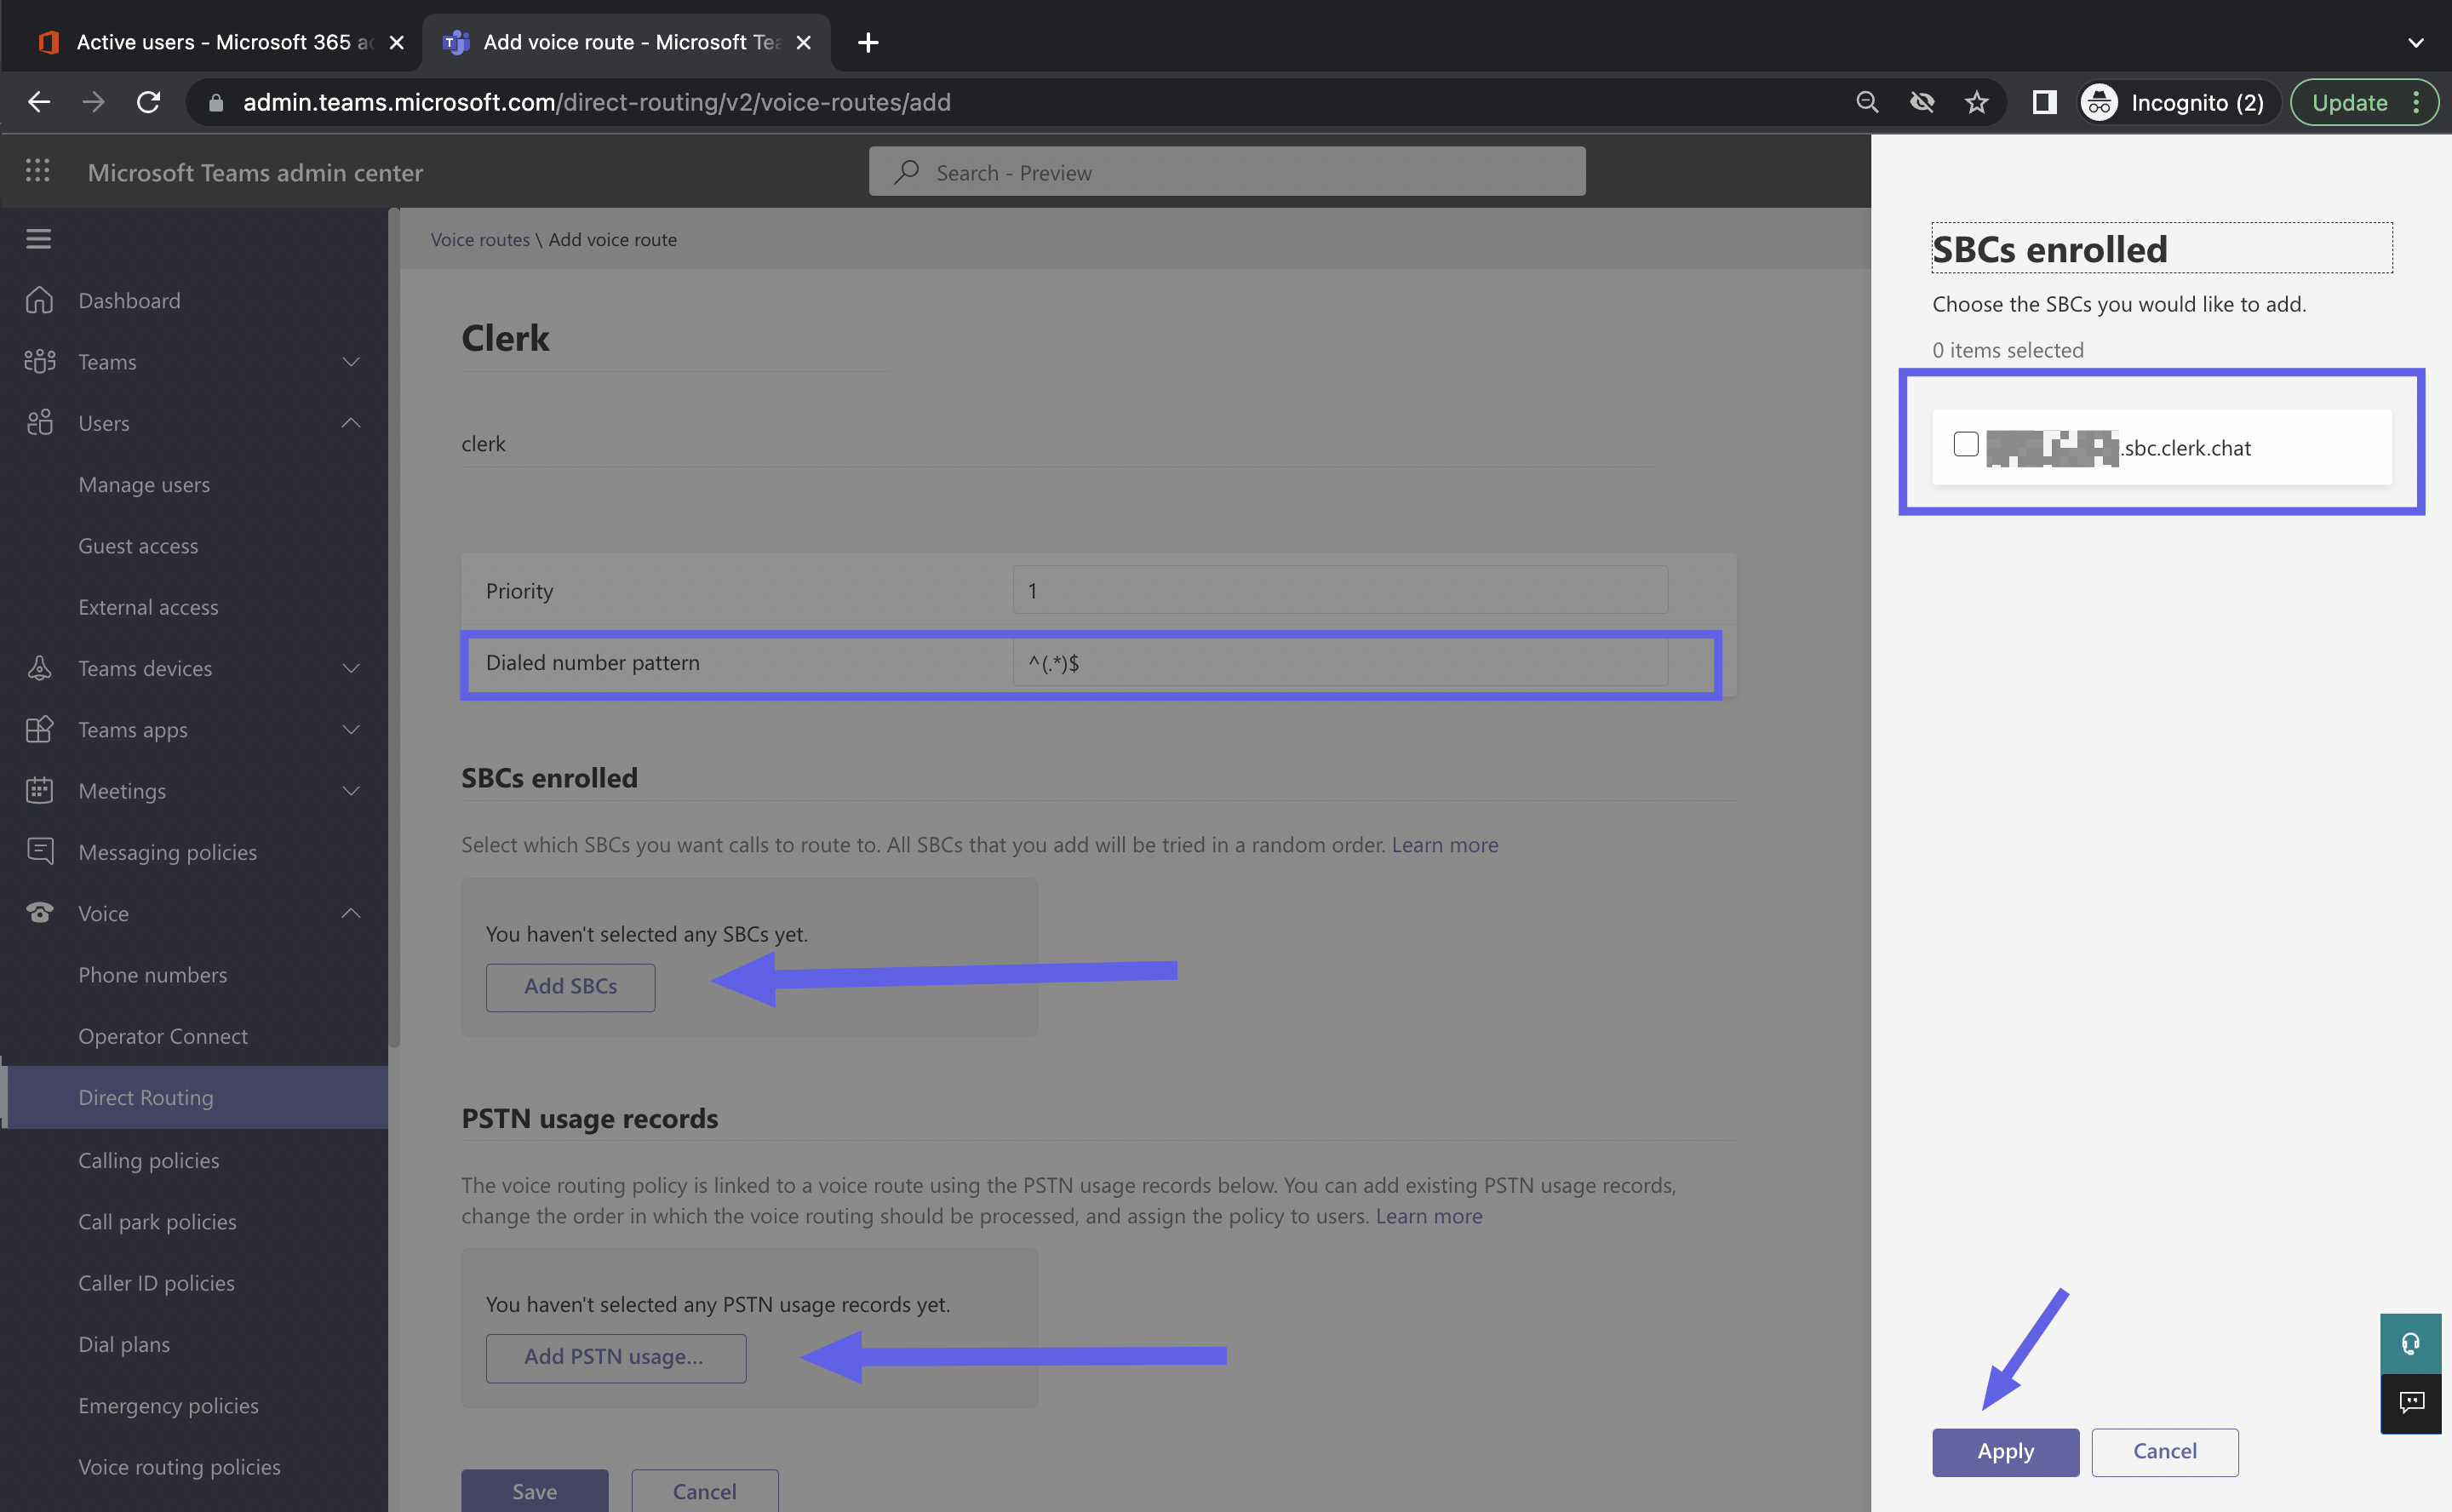Open Operator Connect page
The height and width of the screenshot is (1512, 2452).
(163, 1036)
